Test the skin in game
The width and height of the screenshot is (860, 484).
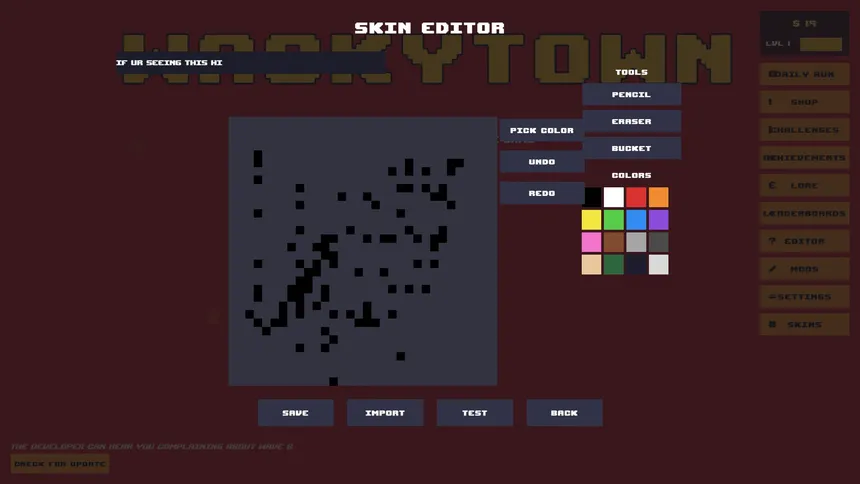pyautogui.click(x=475, y=413)
